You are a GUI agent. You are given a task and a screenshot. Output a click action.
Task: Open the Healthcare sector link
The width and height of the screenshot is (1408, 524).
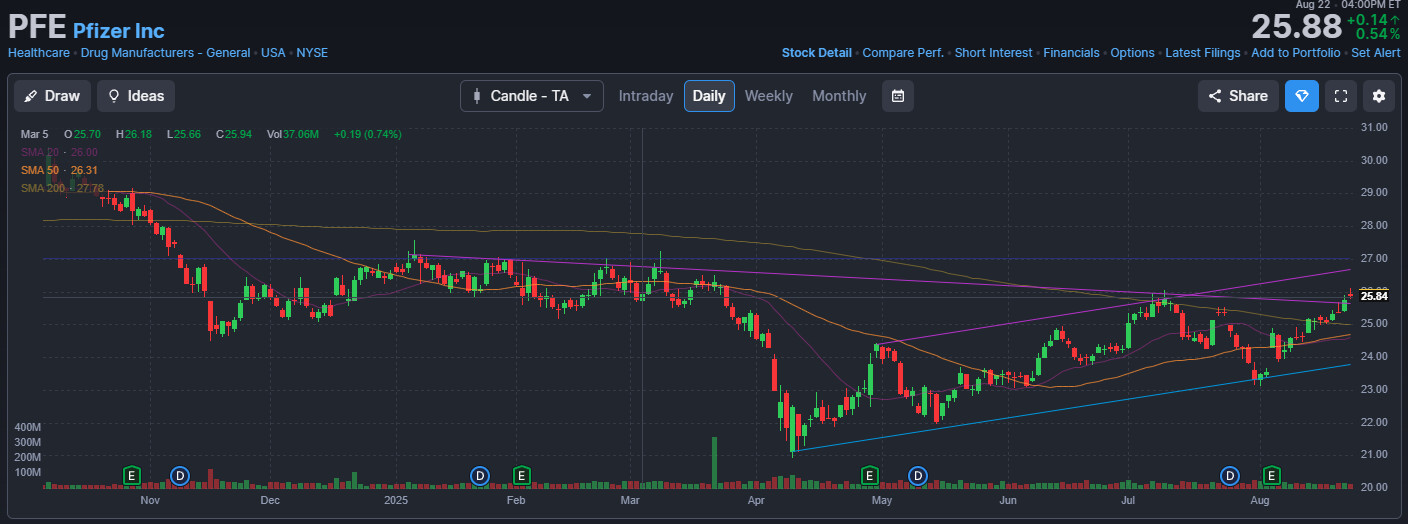click(39, 53)
